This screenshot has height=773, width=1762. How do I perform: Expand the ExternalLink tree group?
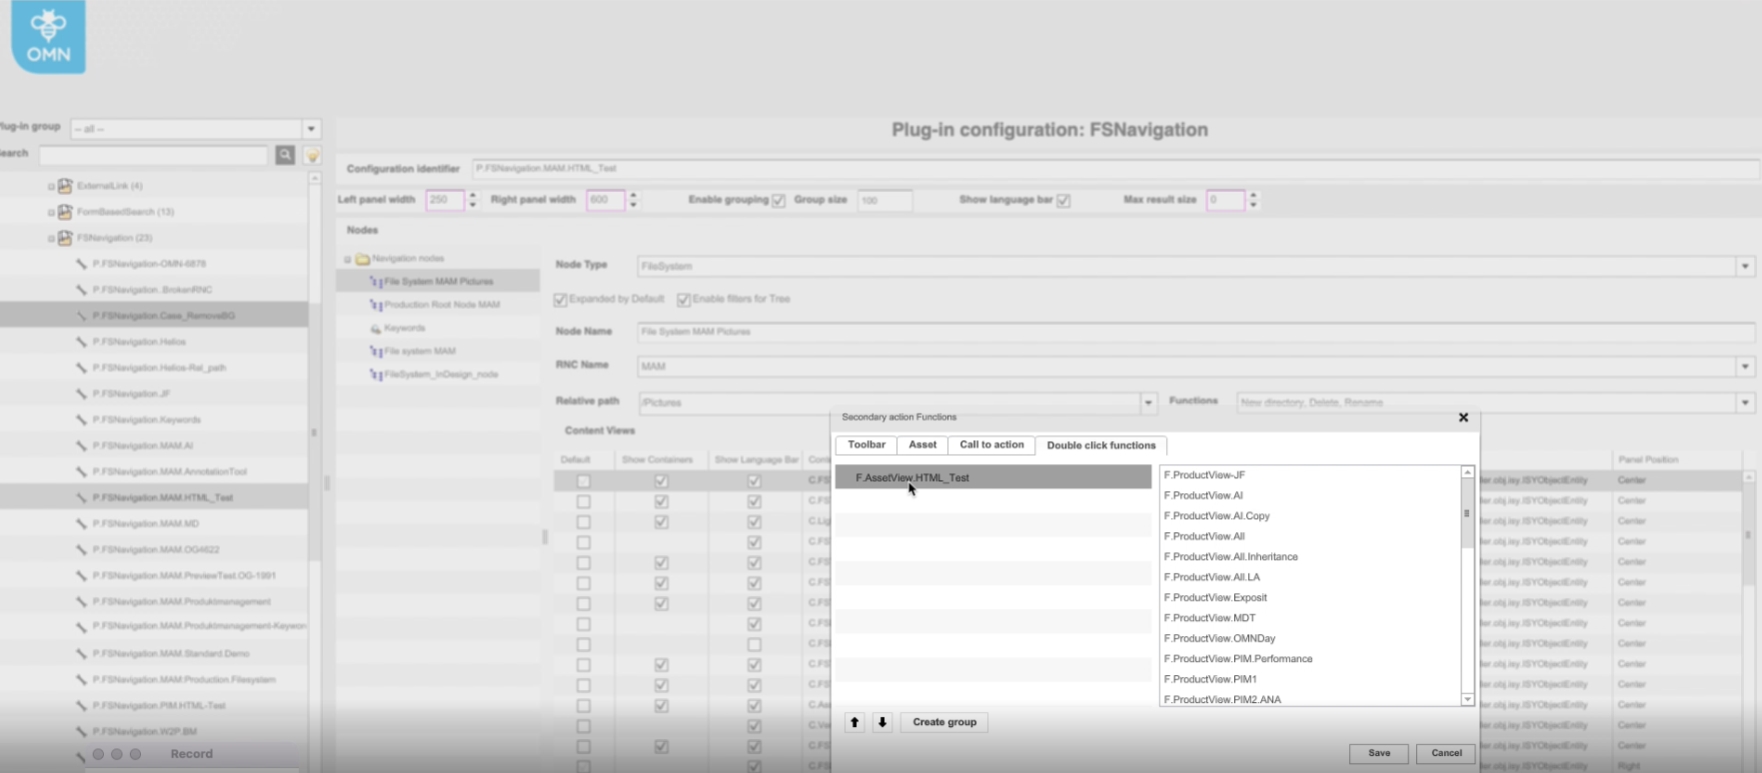point(51,186)
